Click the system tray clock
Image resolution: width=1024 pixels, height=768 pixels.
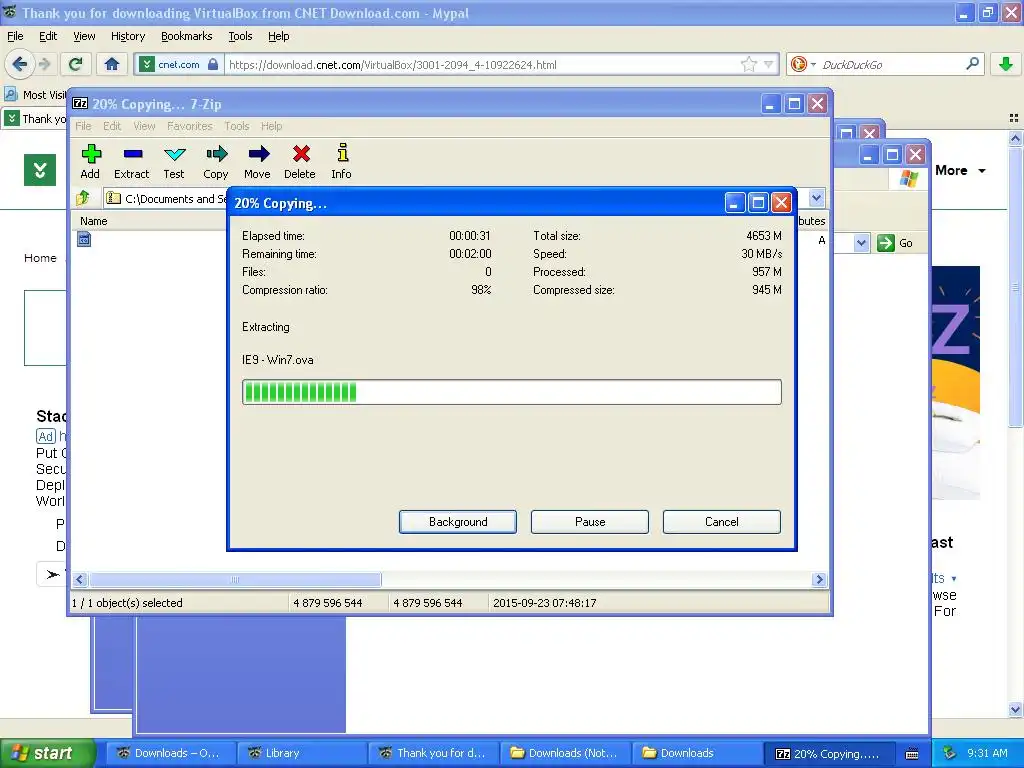(x=987, y=753)
